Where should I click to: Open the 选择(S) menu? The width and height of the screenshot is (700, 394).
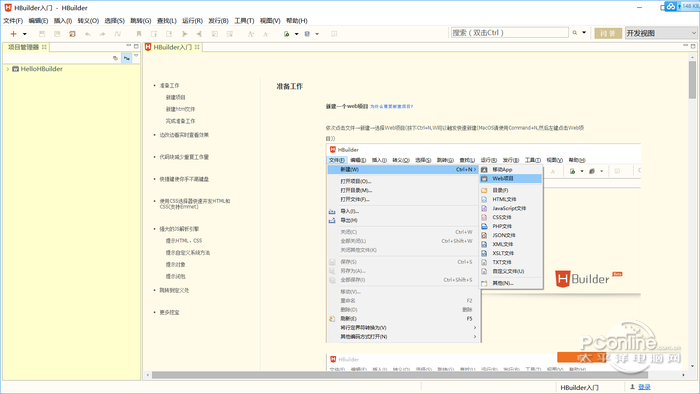point(115,21)
